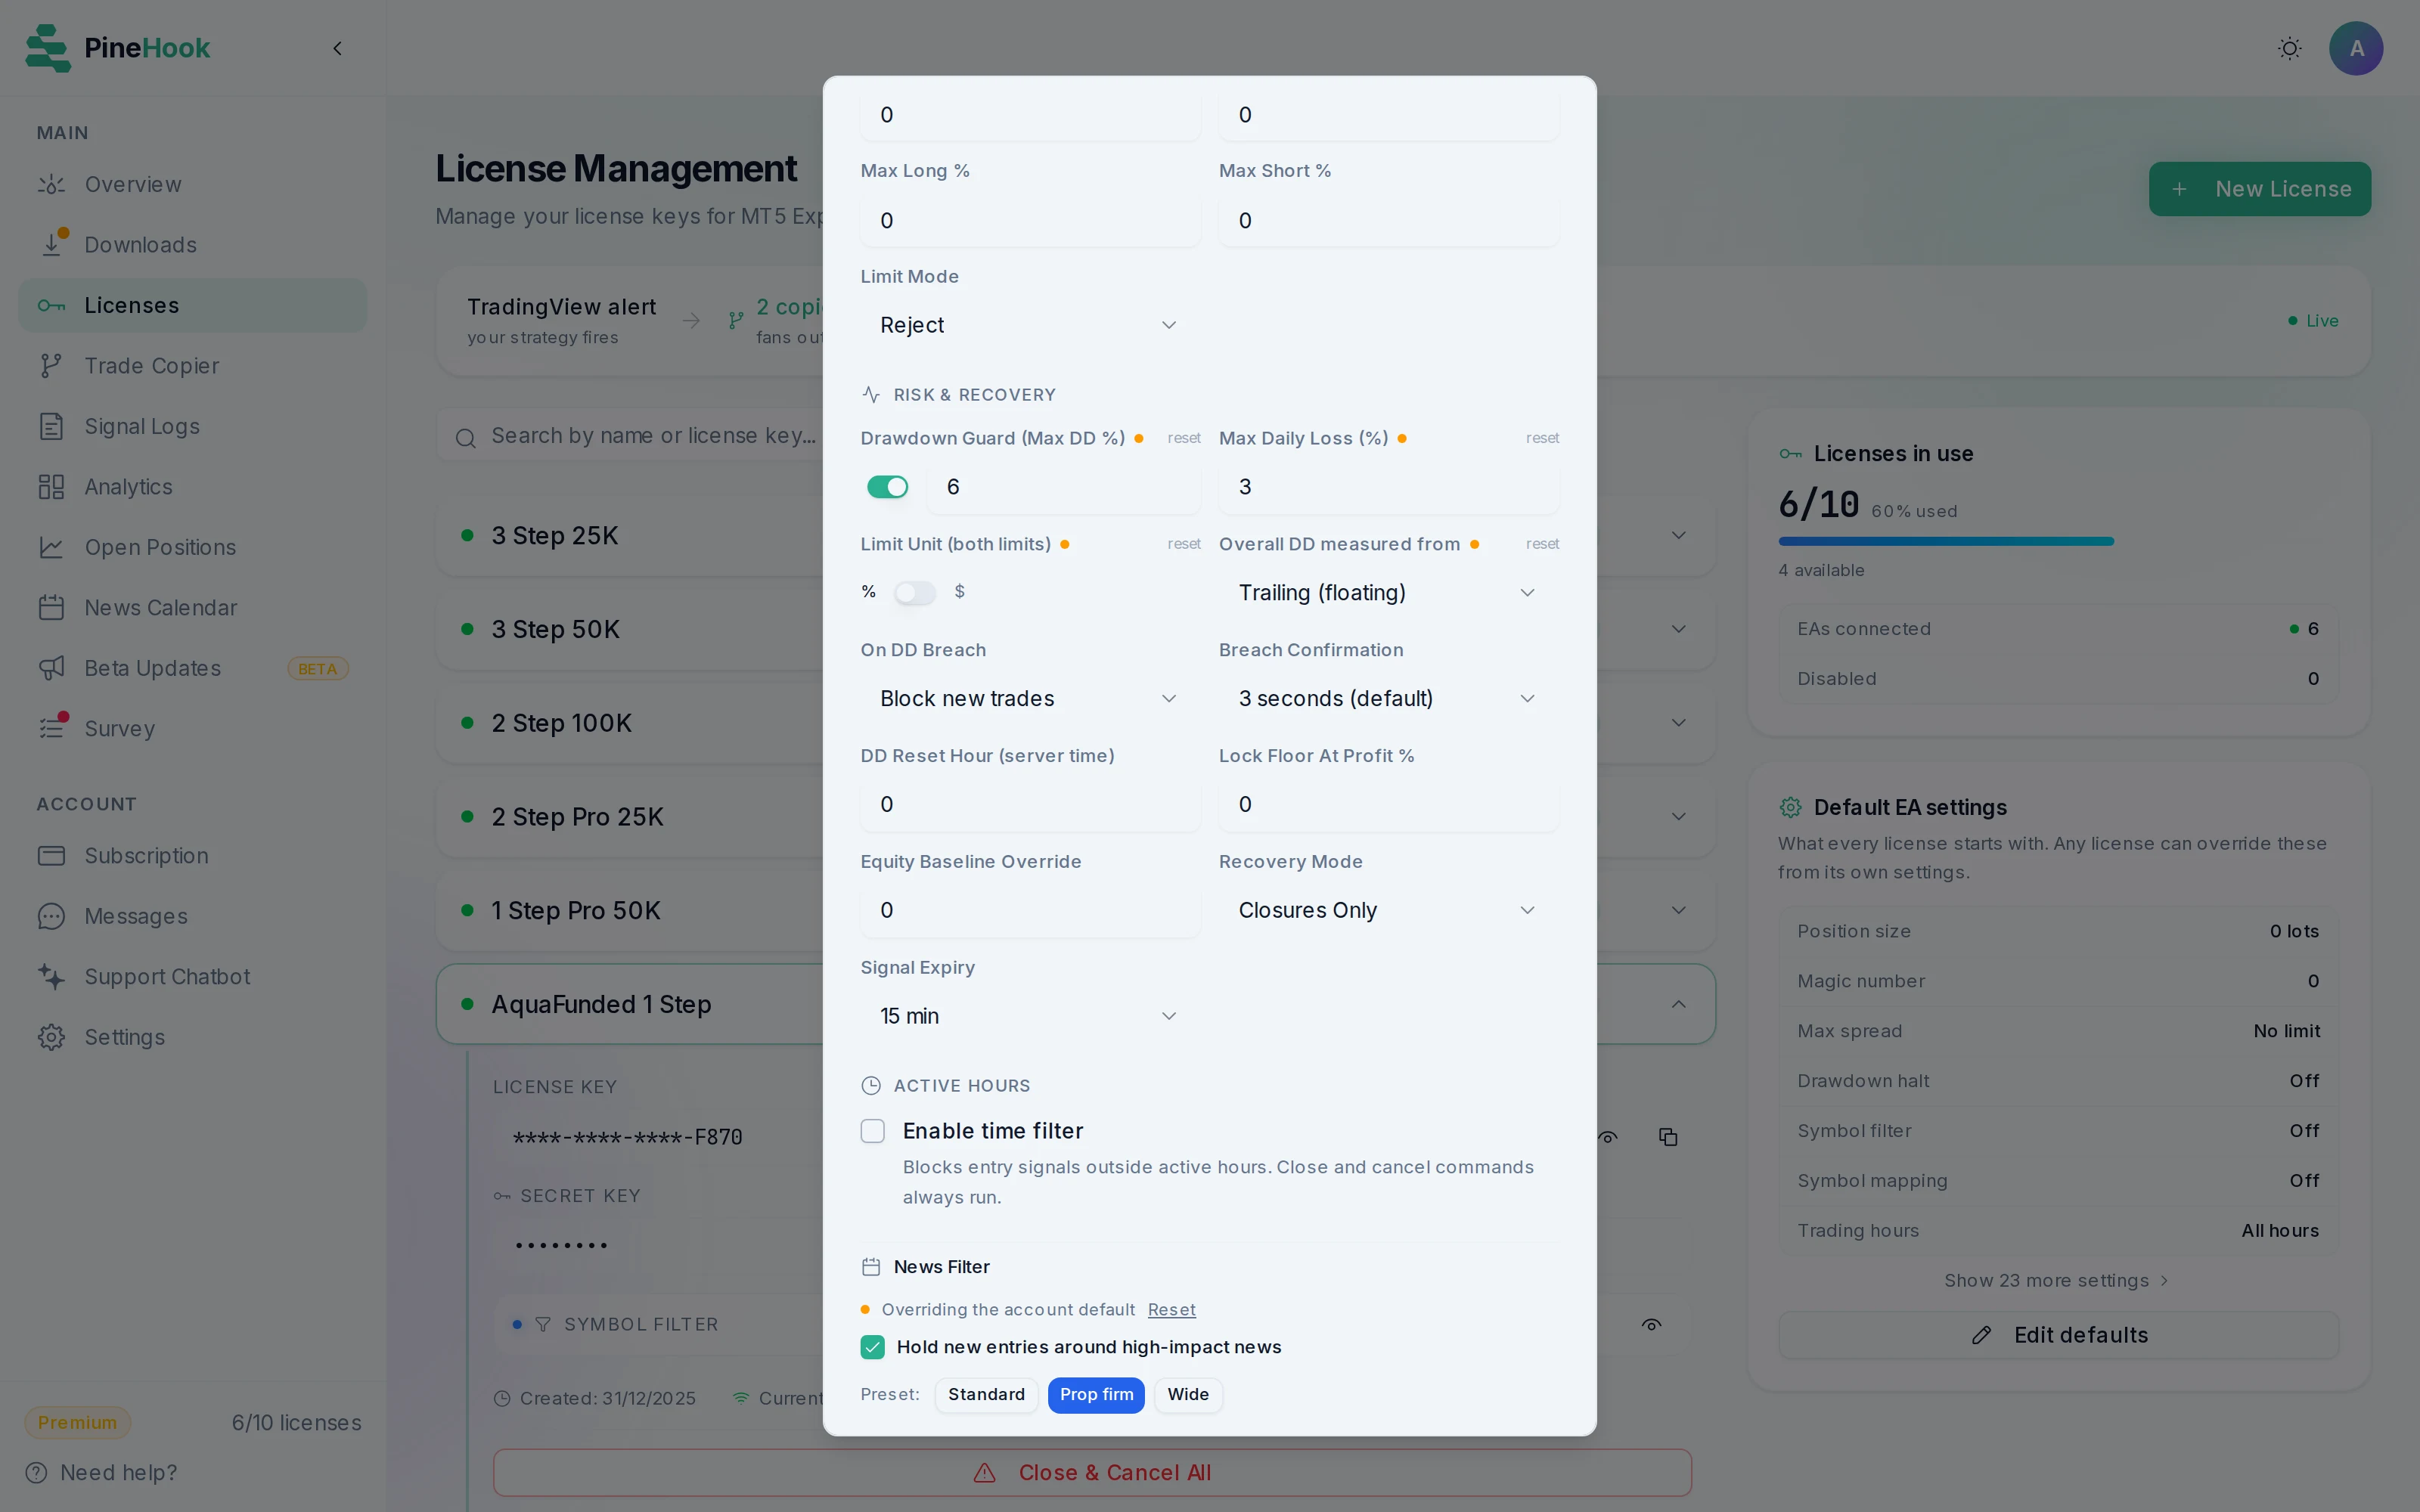
Task: Select the Wide news preset
Action: pyautogui.click(x=1188, y=1395)
